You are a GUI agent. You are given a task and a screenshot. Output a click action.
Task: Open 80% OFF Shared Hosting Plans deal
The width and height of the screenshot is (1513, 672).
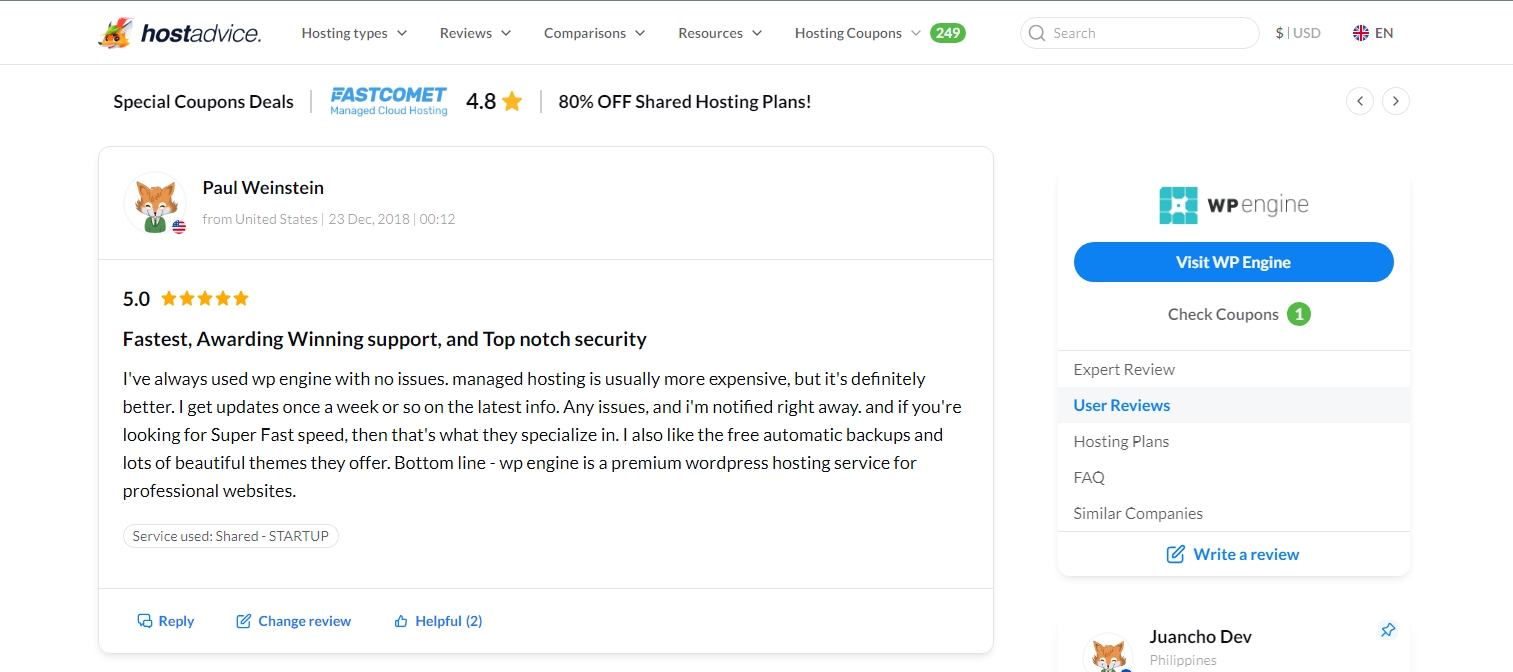(x=685, y=101)
